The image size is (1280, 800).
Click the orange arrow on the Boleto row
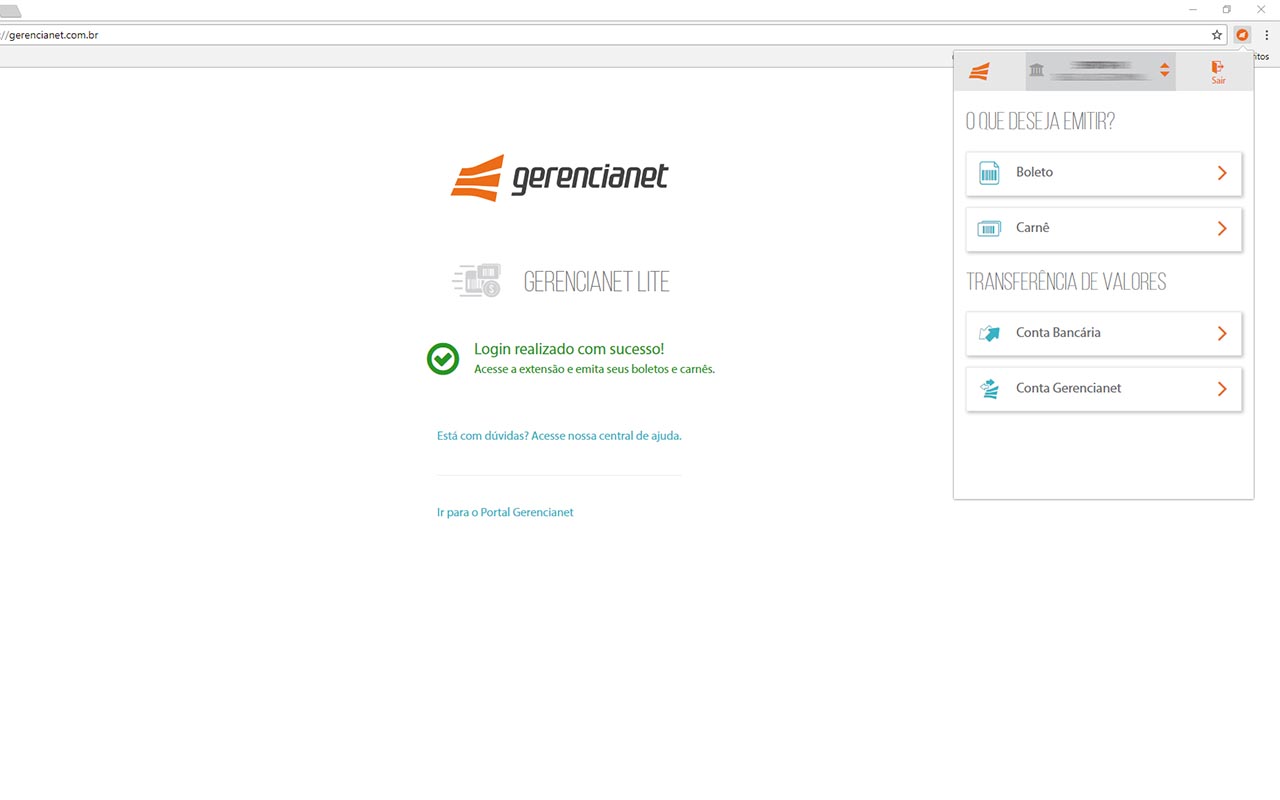1222,173
